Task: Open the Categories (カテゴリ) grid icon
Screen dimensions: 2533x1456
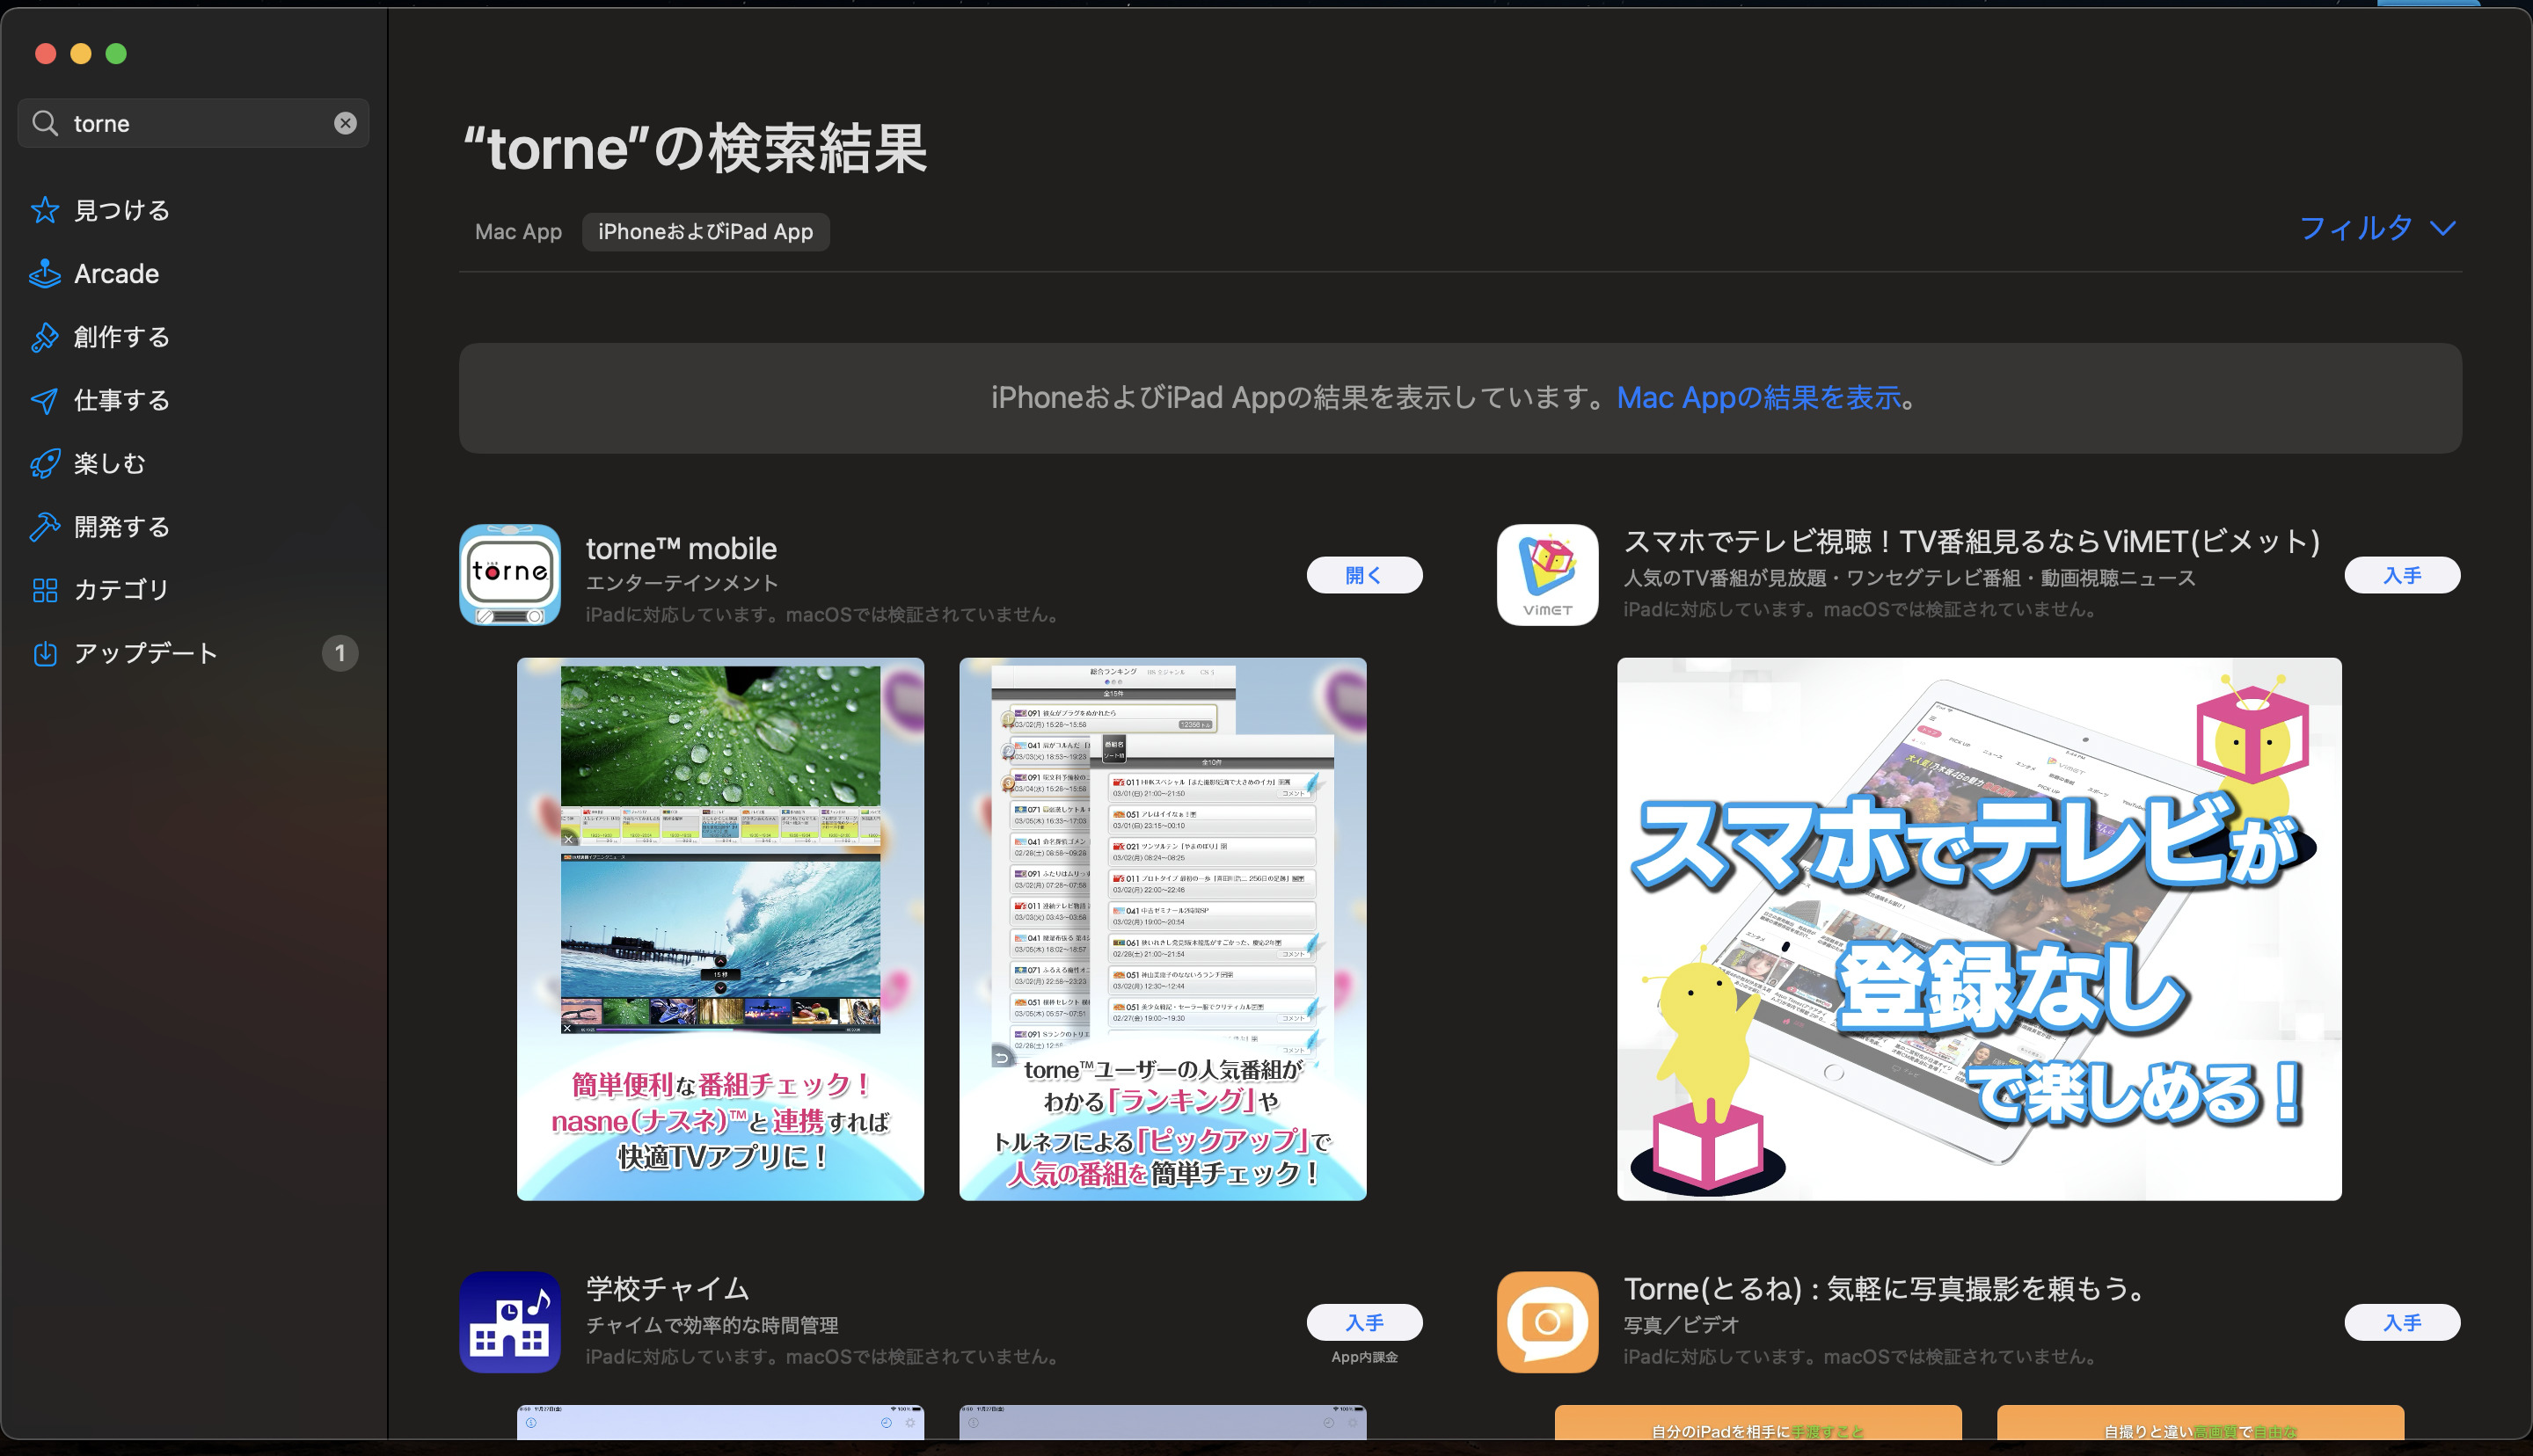Action: pyautogui.click(x=45, y=590)
